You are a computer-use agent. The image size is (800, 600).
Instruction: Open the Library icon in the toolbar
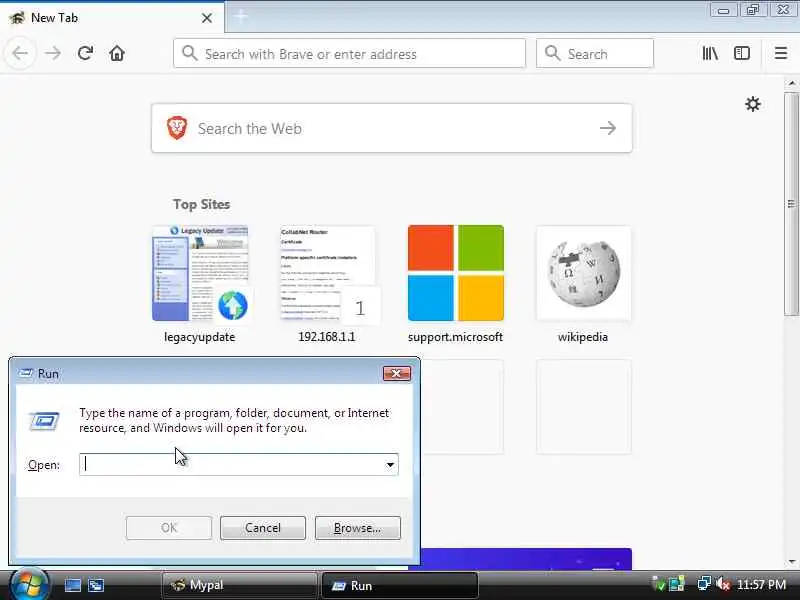tap(710, 53)
